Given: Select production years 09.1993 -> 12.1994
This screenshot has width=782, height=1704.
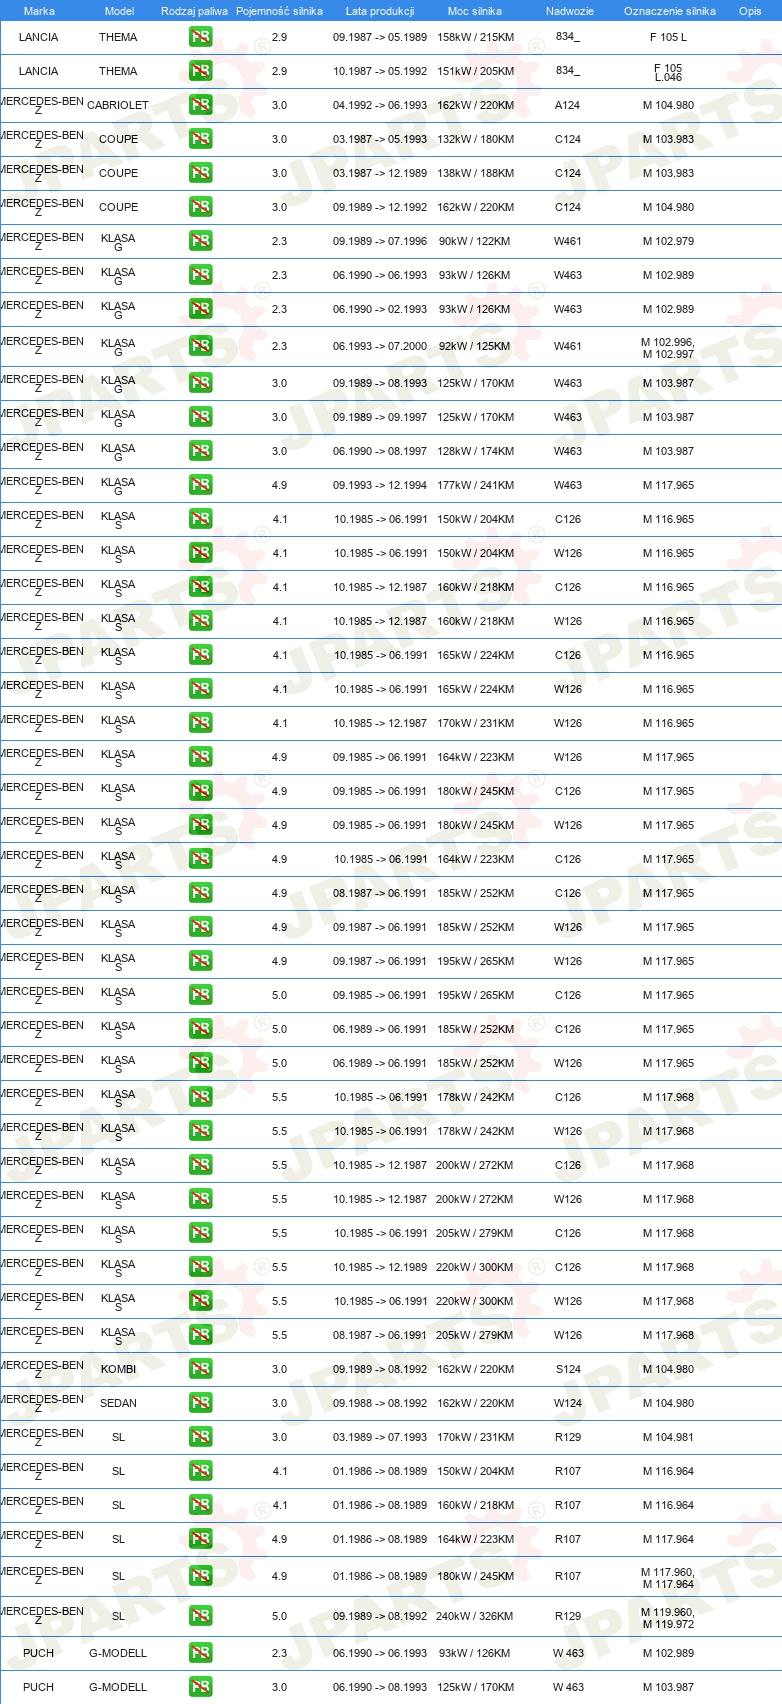Looking at the screenshot, I should click(380, 485).
